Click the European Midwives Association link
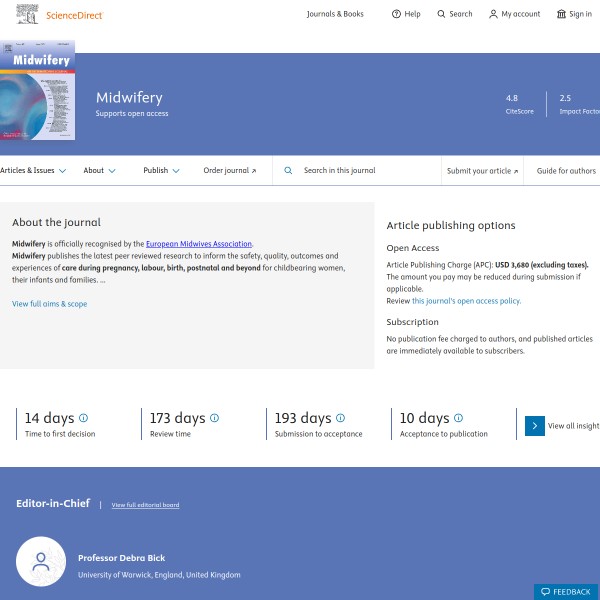Screen dimensions: 600x600 [199, 244]
